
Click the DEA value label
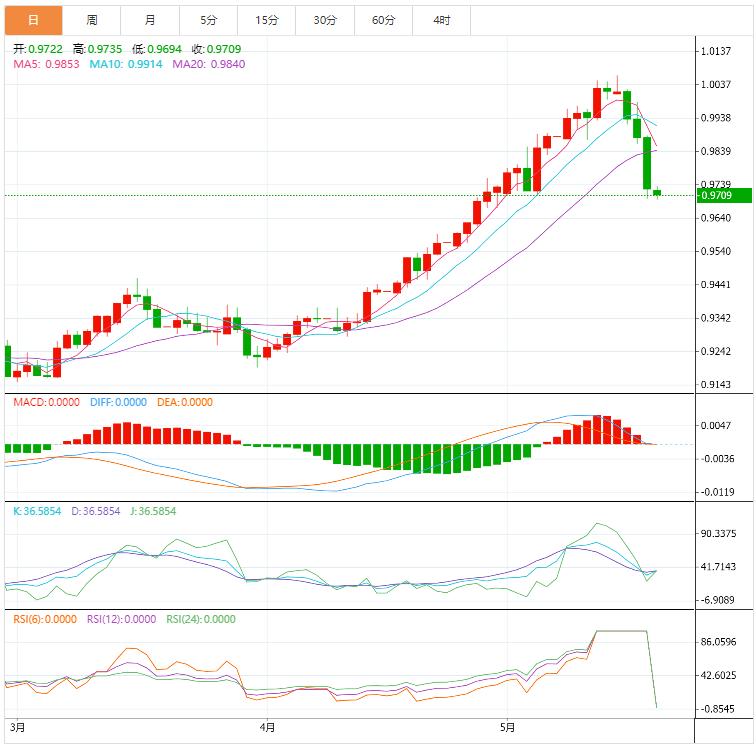click(x=185, y=402)
